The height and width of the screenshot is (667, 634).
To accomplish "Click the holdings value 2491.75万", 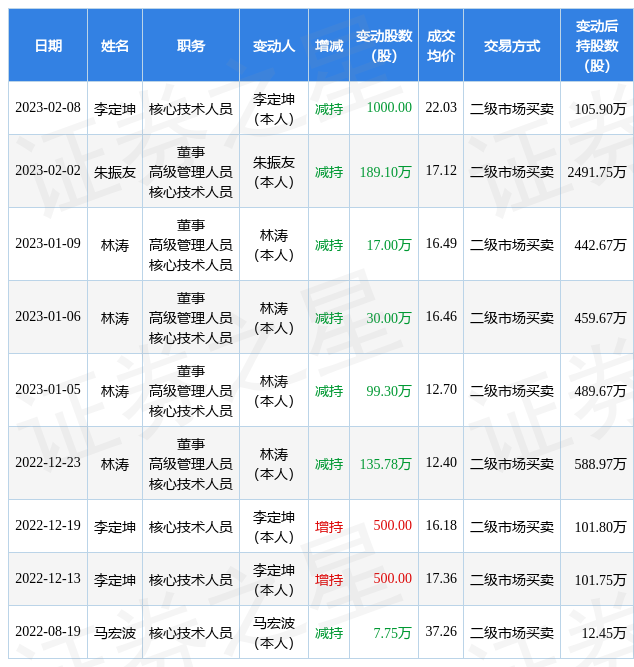I will [x=597, y=172].
